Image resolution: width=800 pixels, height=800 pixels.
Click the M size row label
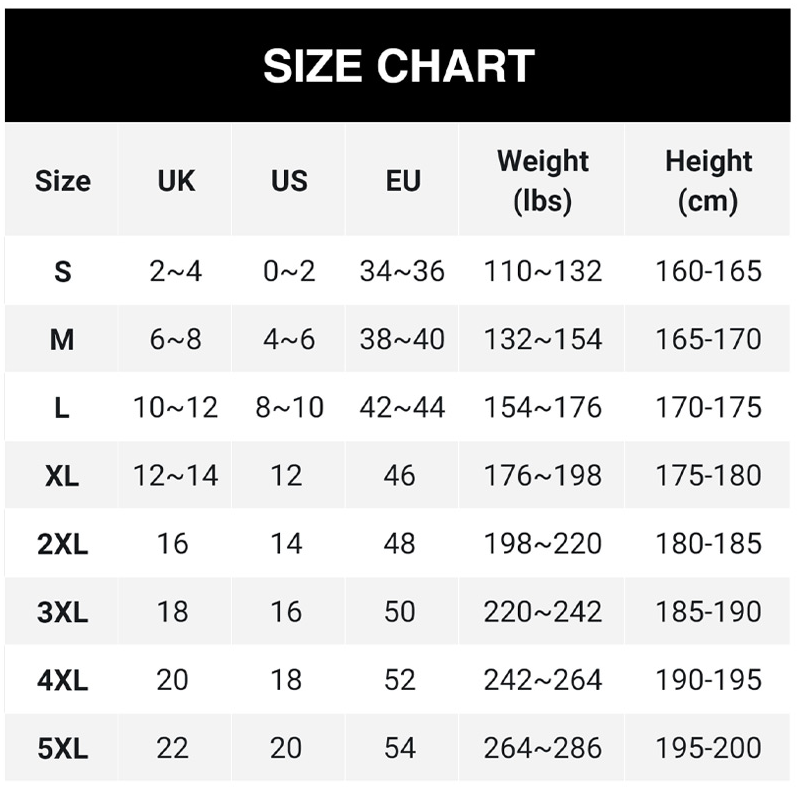[62, 339]
